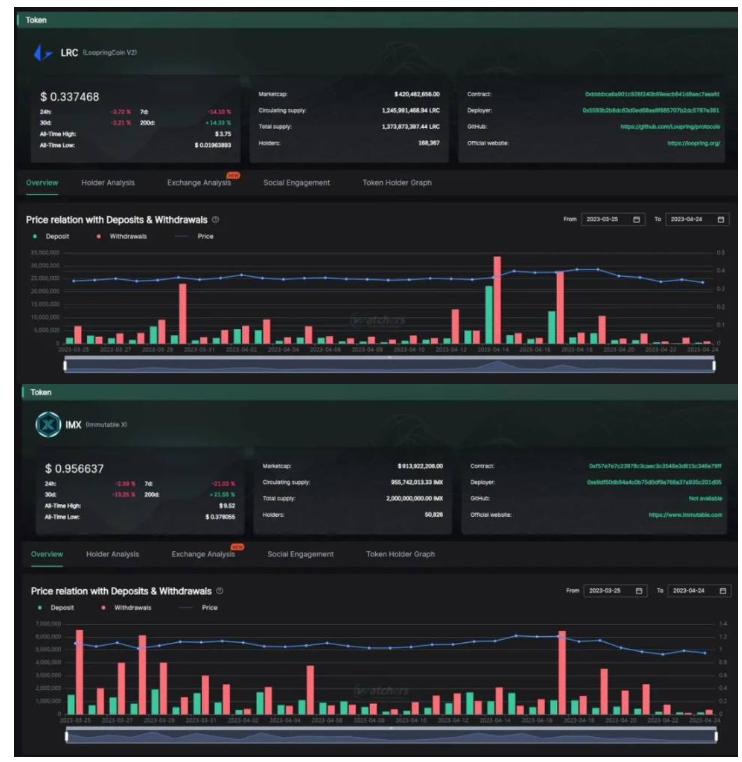This screenshot has width=742, height=762.
Task: Open info tooltip icon beside IMX chart title
Action: (x=220, y=591)
